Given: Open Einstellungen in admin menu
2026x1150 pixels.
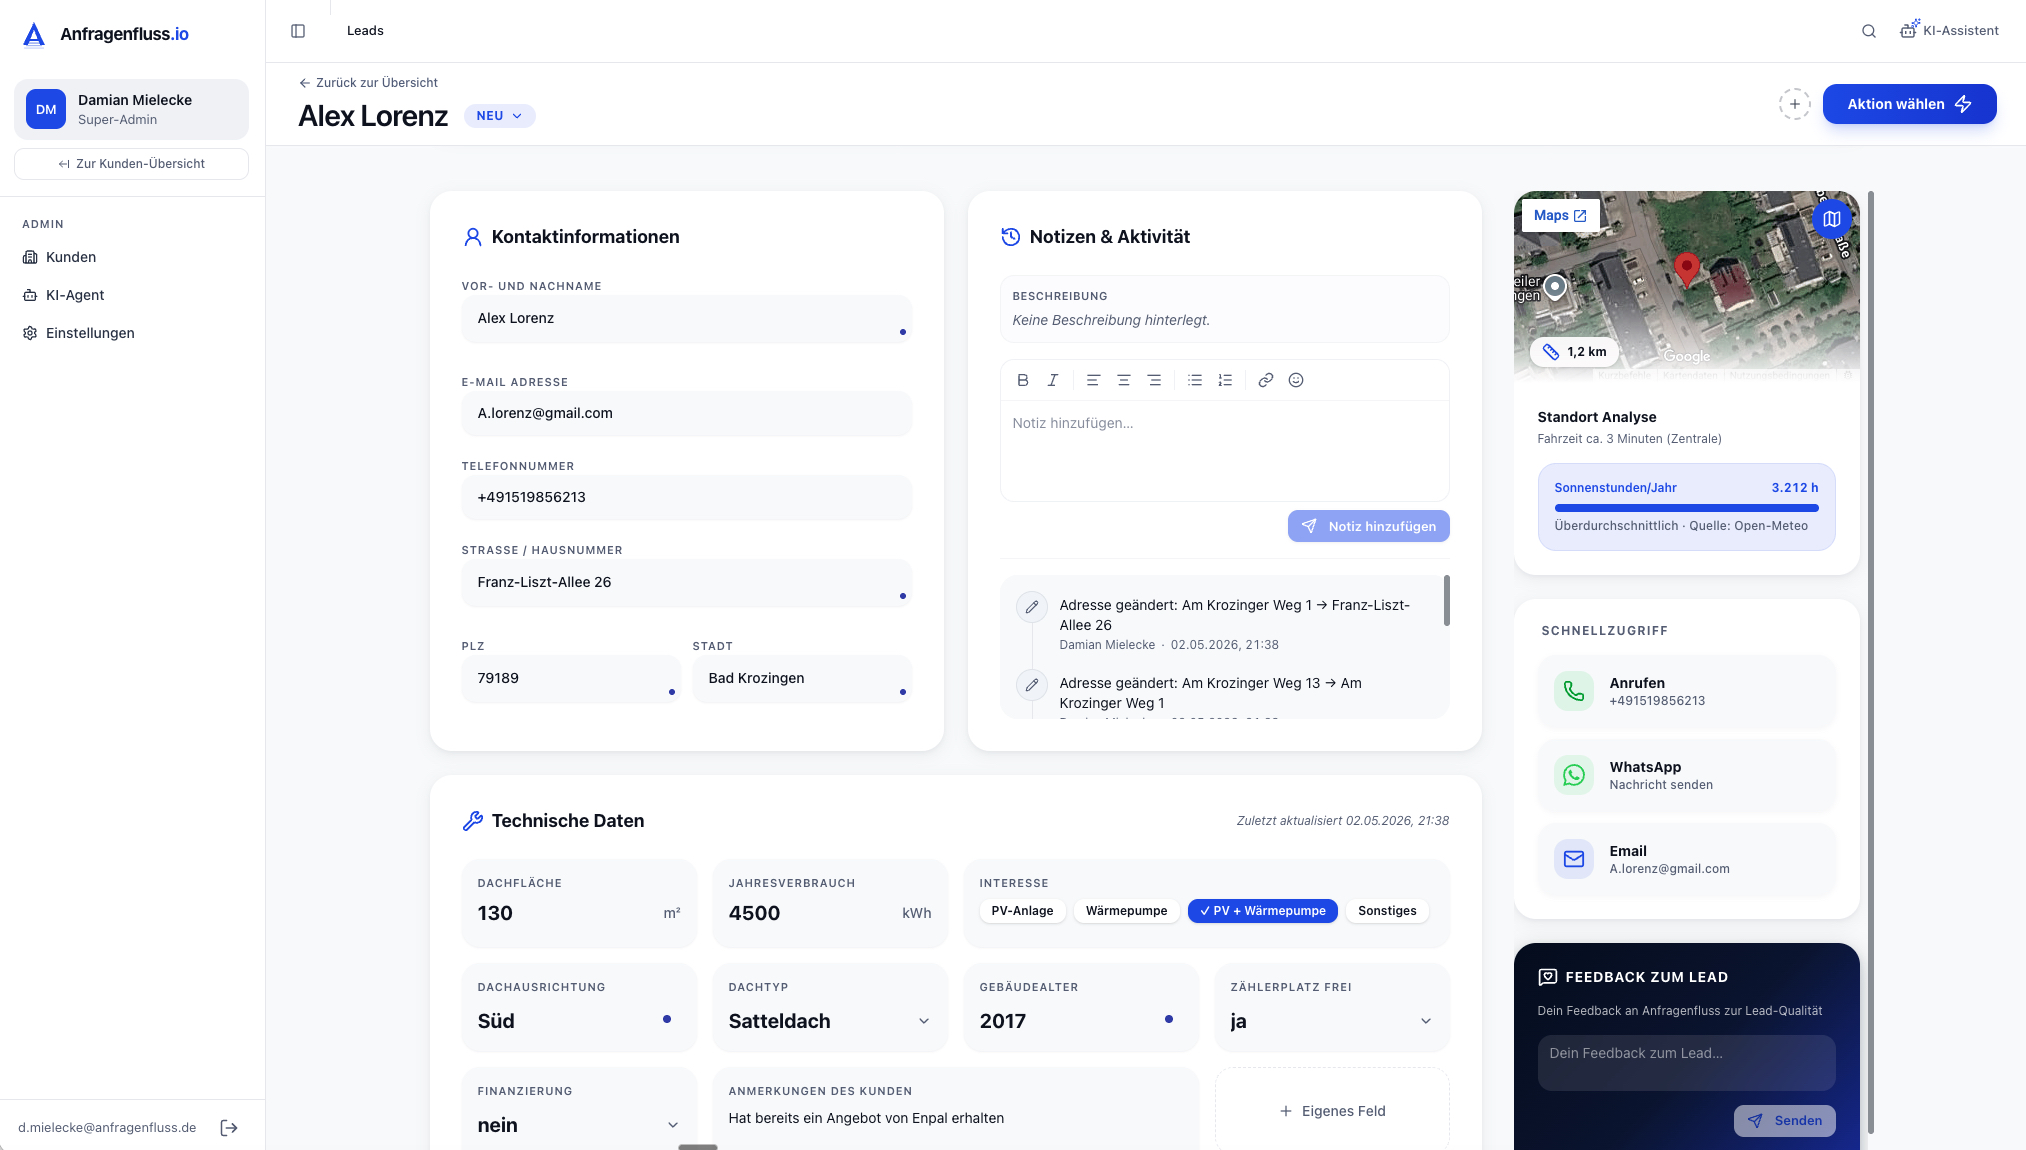Looking at the screenshot, I should (x=90, y=333).
